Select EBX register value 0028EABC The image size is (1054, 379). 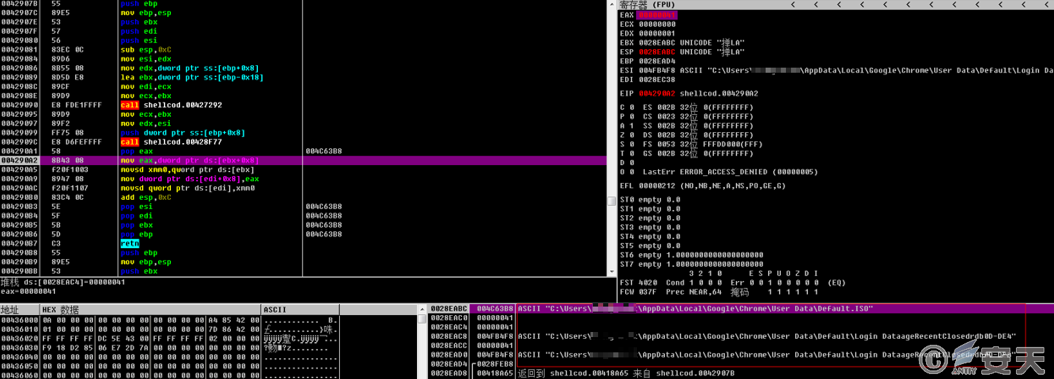(657, 42)
